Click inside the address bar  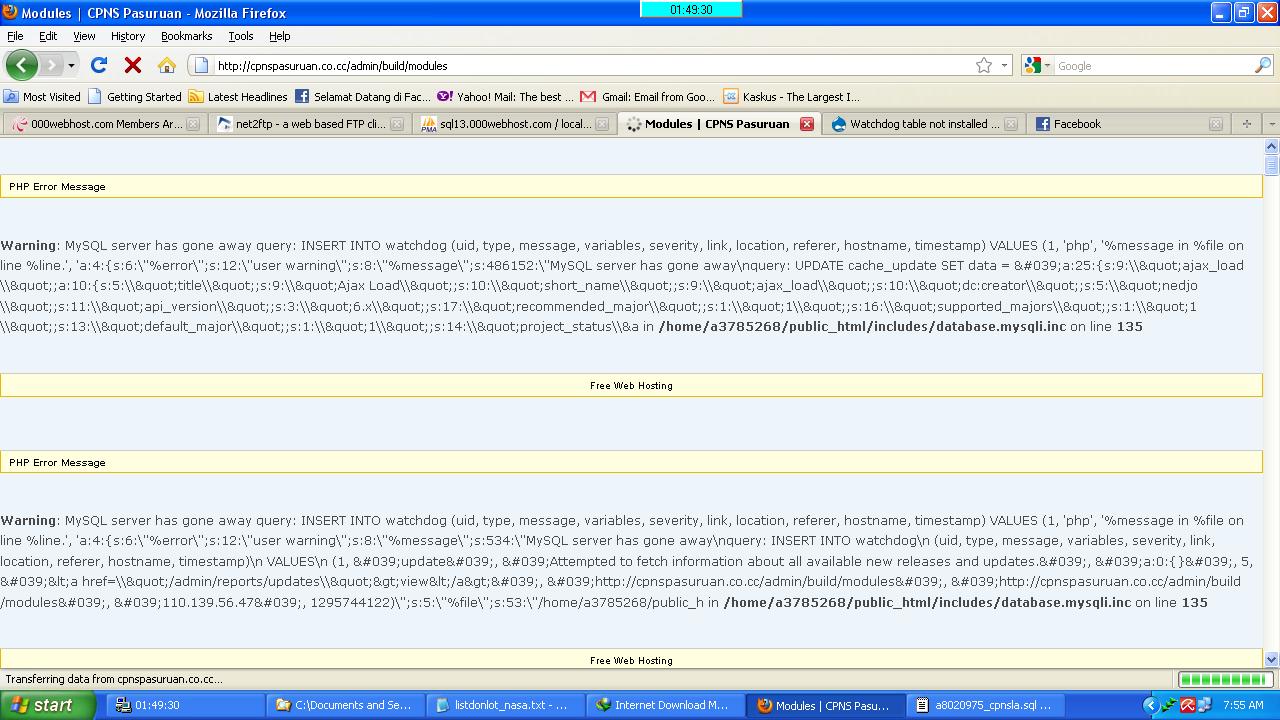tap(500, 65)
